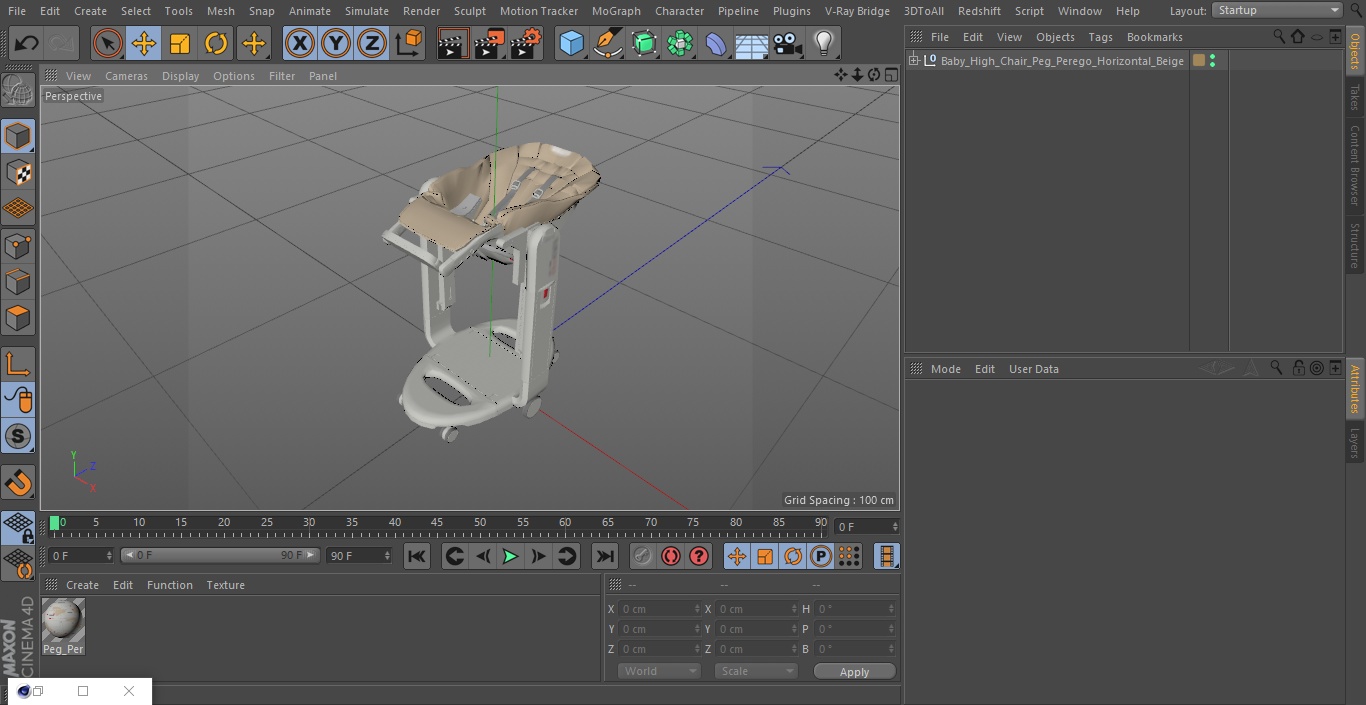Click Render View clapperboard icon
The width and height of the screenshot is (1366, 705).
pos(453,43)
